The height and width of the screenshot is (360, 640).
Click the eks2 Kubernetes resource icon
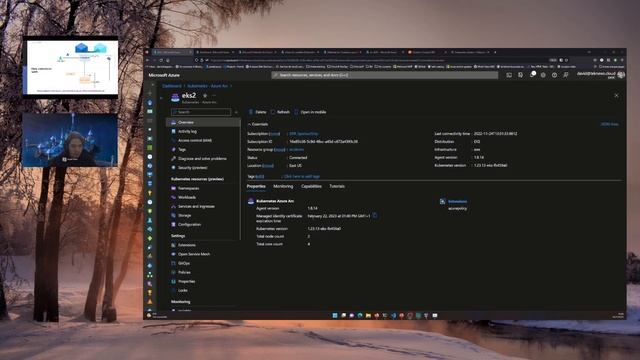pos(175,97)
